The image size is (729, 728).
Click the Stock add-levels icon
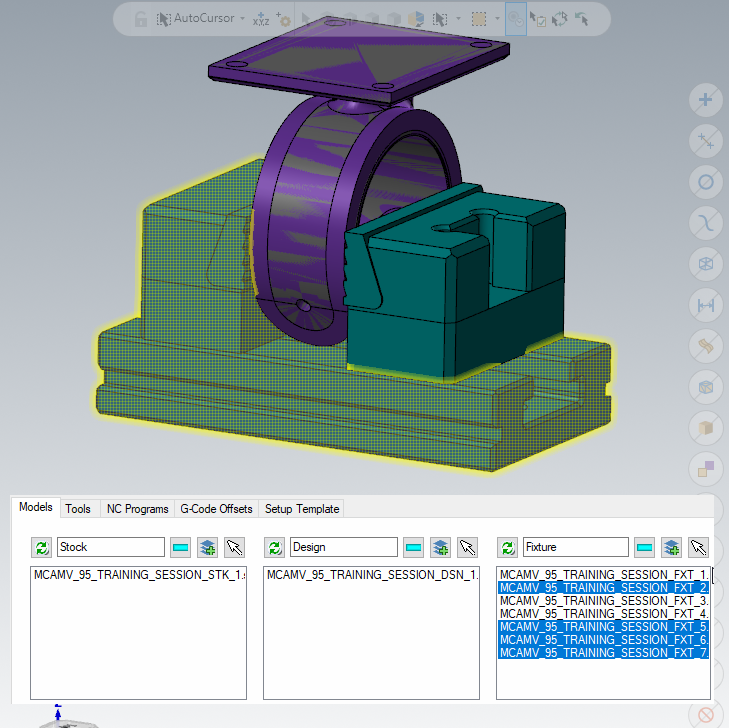tap(207, 547)
